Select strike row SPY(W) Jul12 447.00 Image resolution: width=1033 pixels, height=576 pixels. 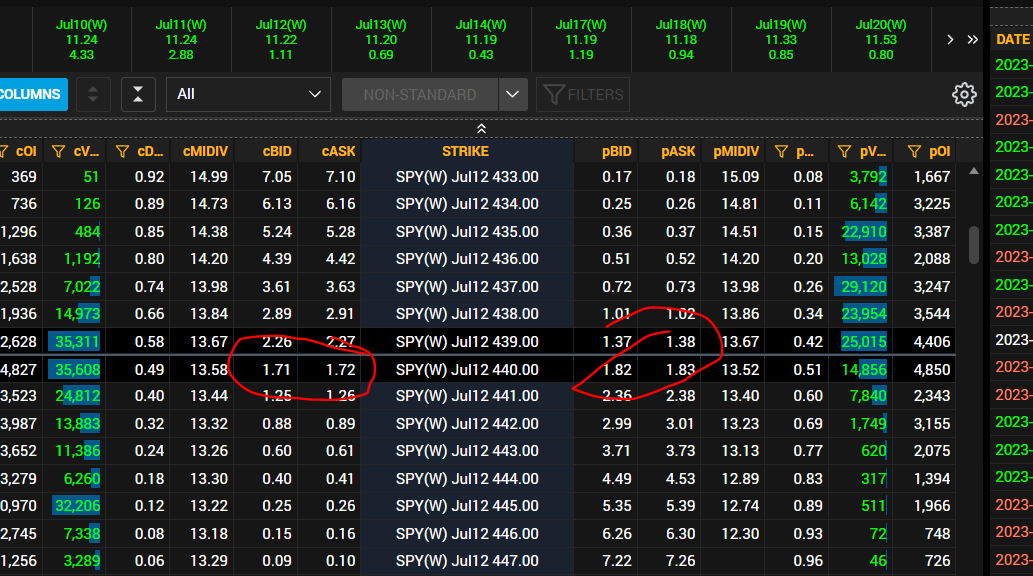pos(467,561)
